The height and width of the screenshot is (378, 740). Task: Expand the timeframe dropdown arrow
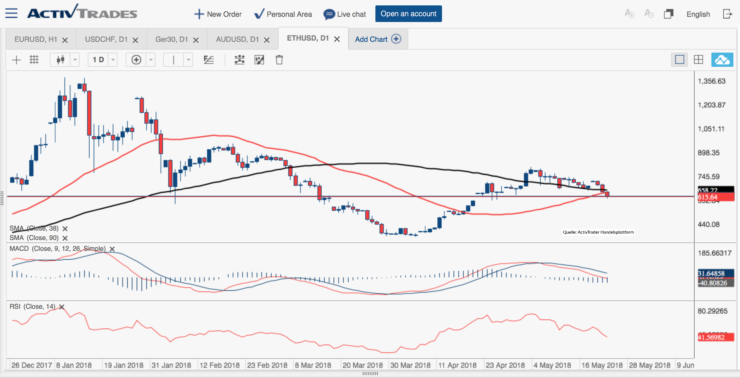pos(114,60)
